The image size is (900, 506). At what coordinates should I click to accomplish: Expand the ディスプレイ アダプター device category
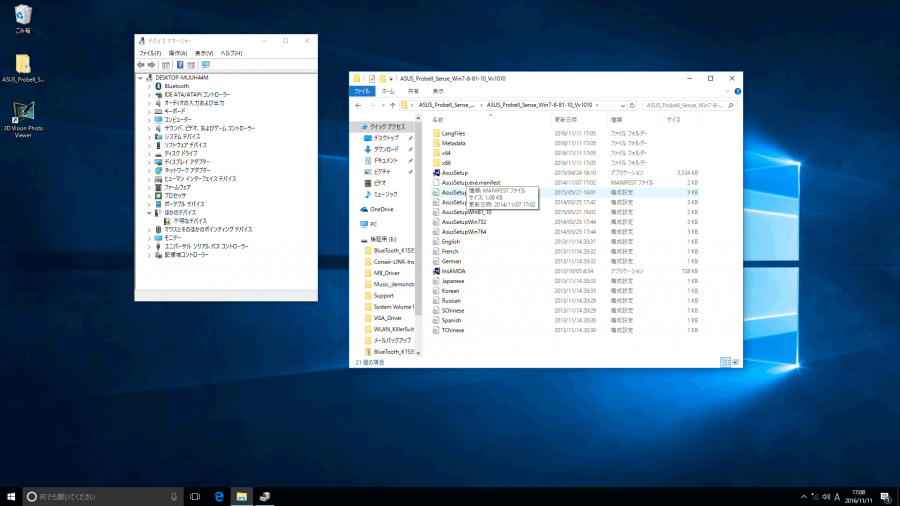[x=149, y=161]
